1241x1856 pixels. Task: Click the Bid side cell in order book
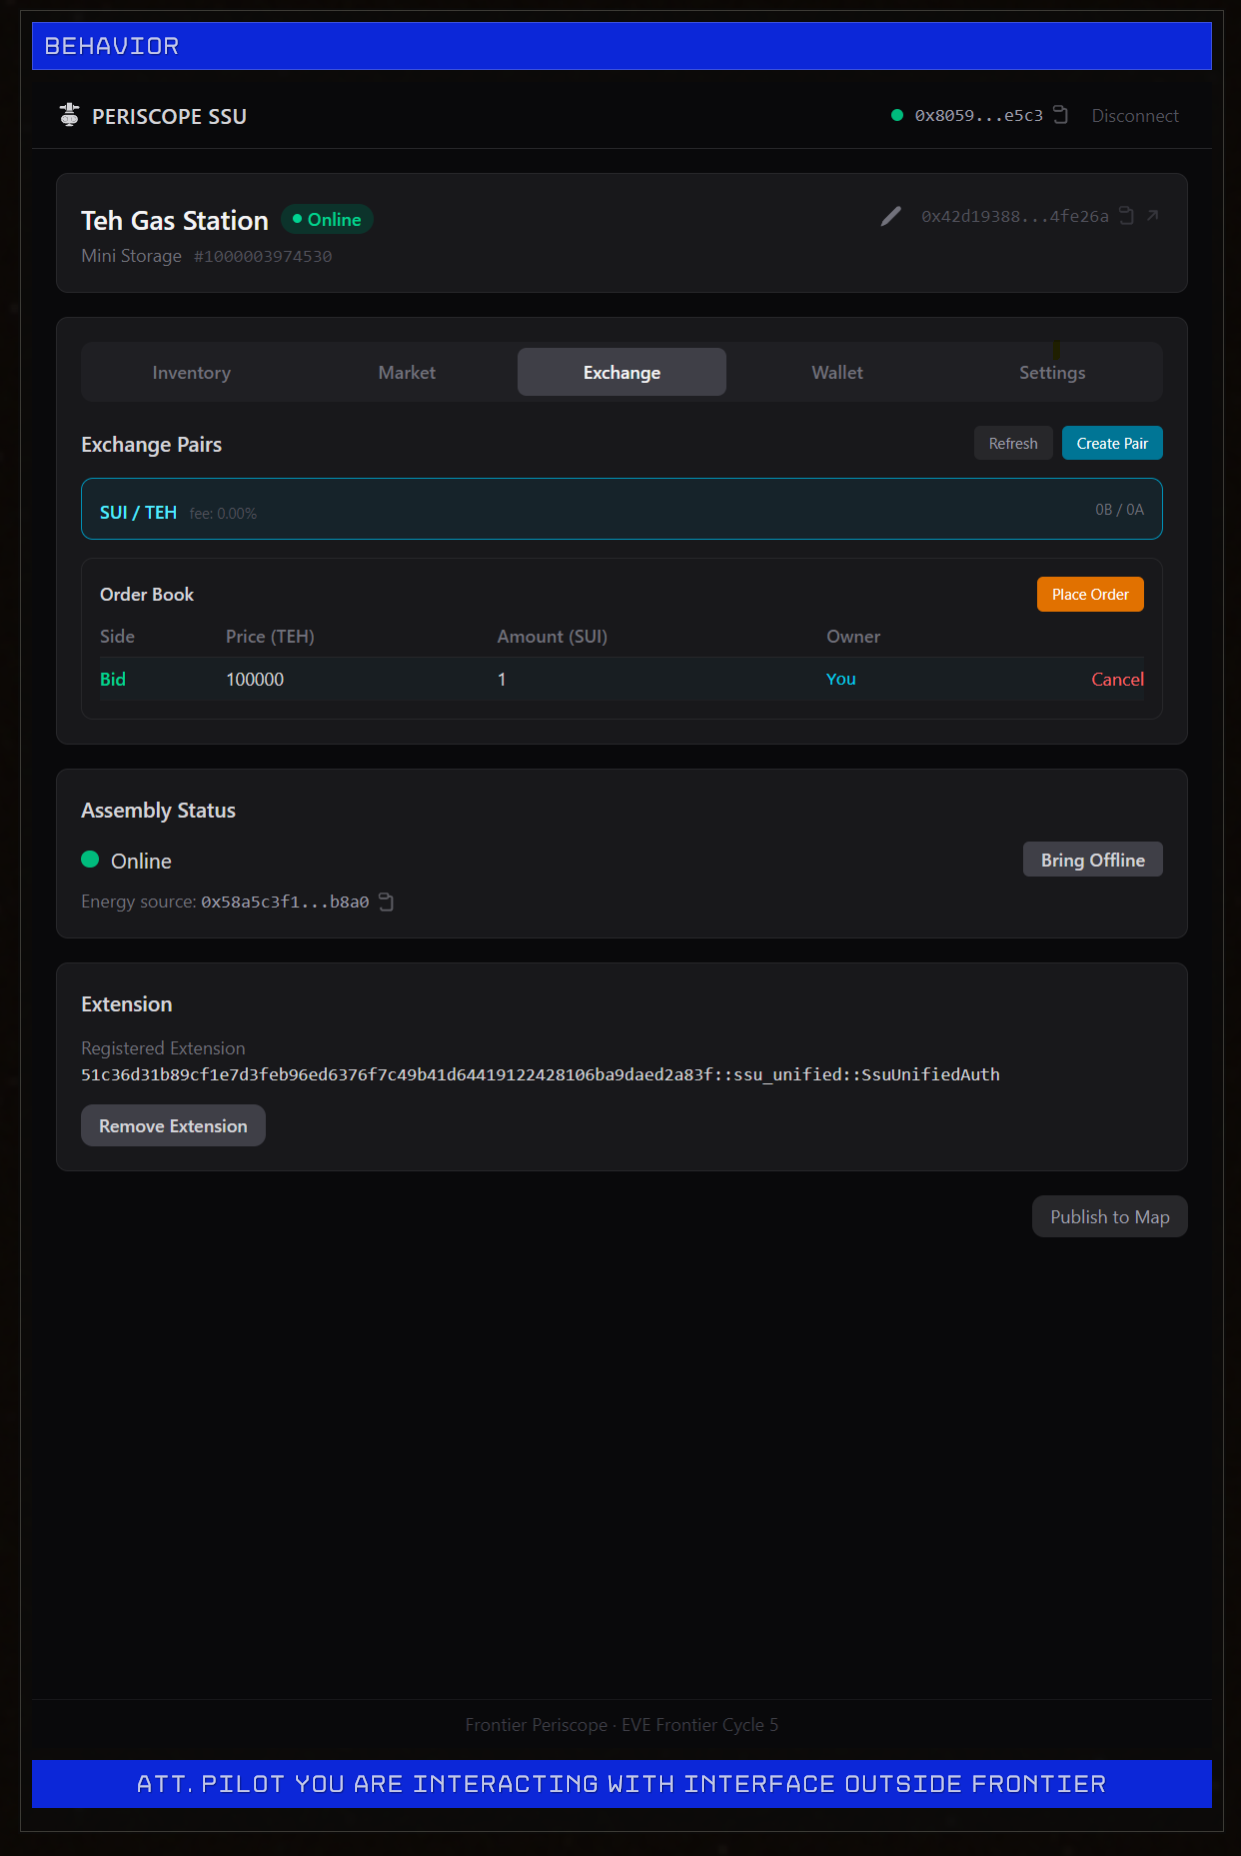[113, 679]
